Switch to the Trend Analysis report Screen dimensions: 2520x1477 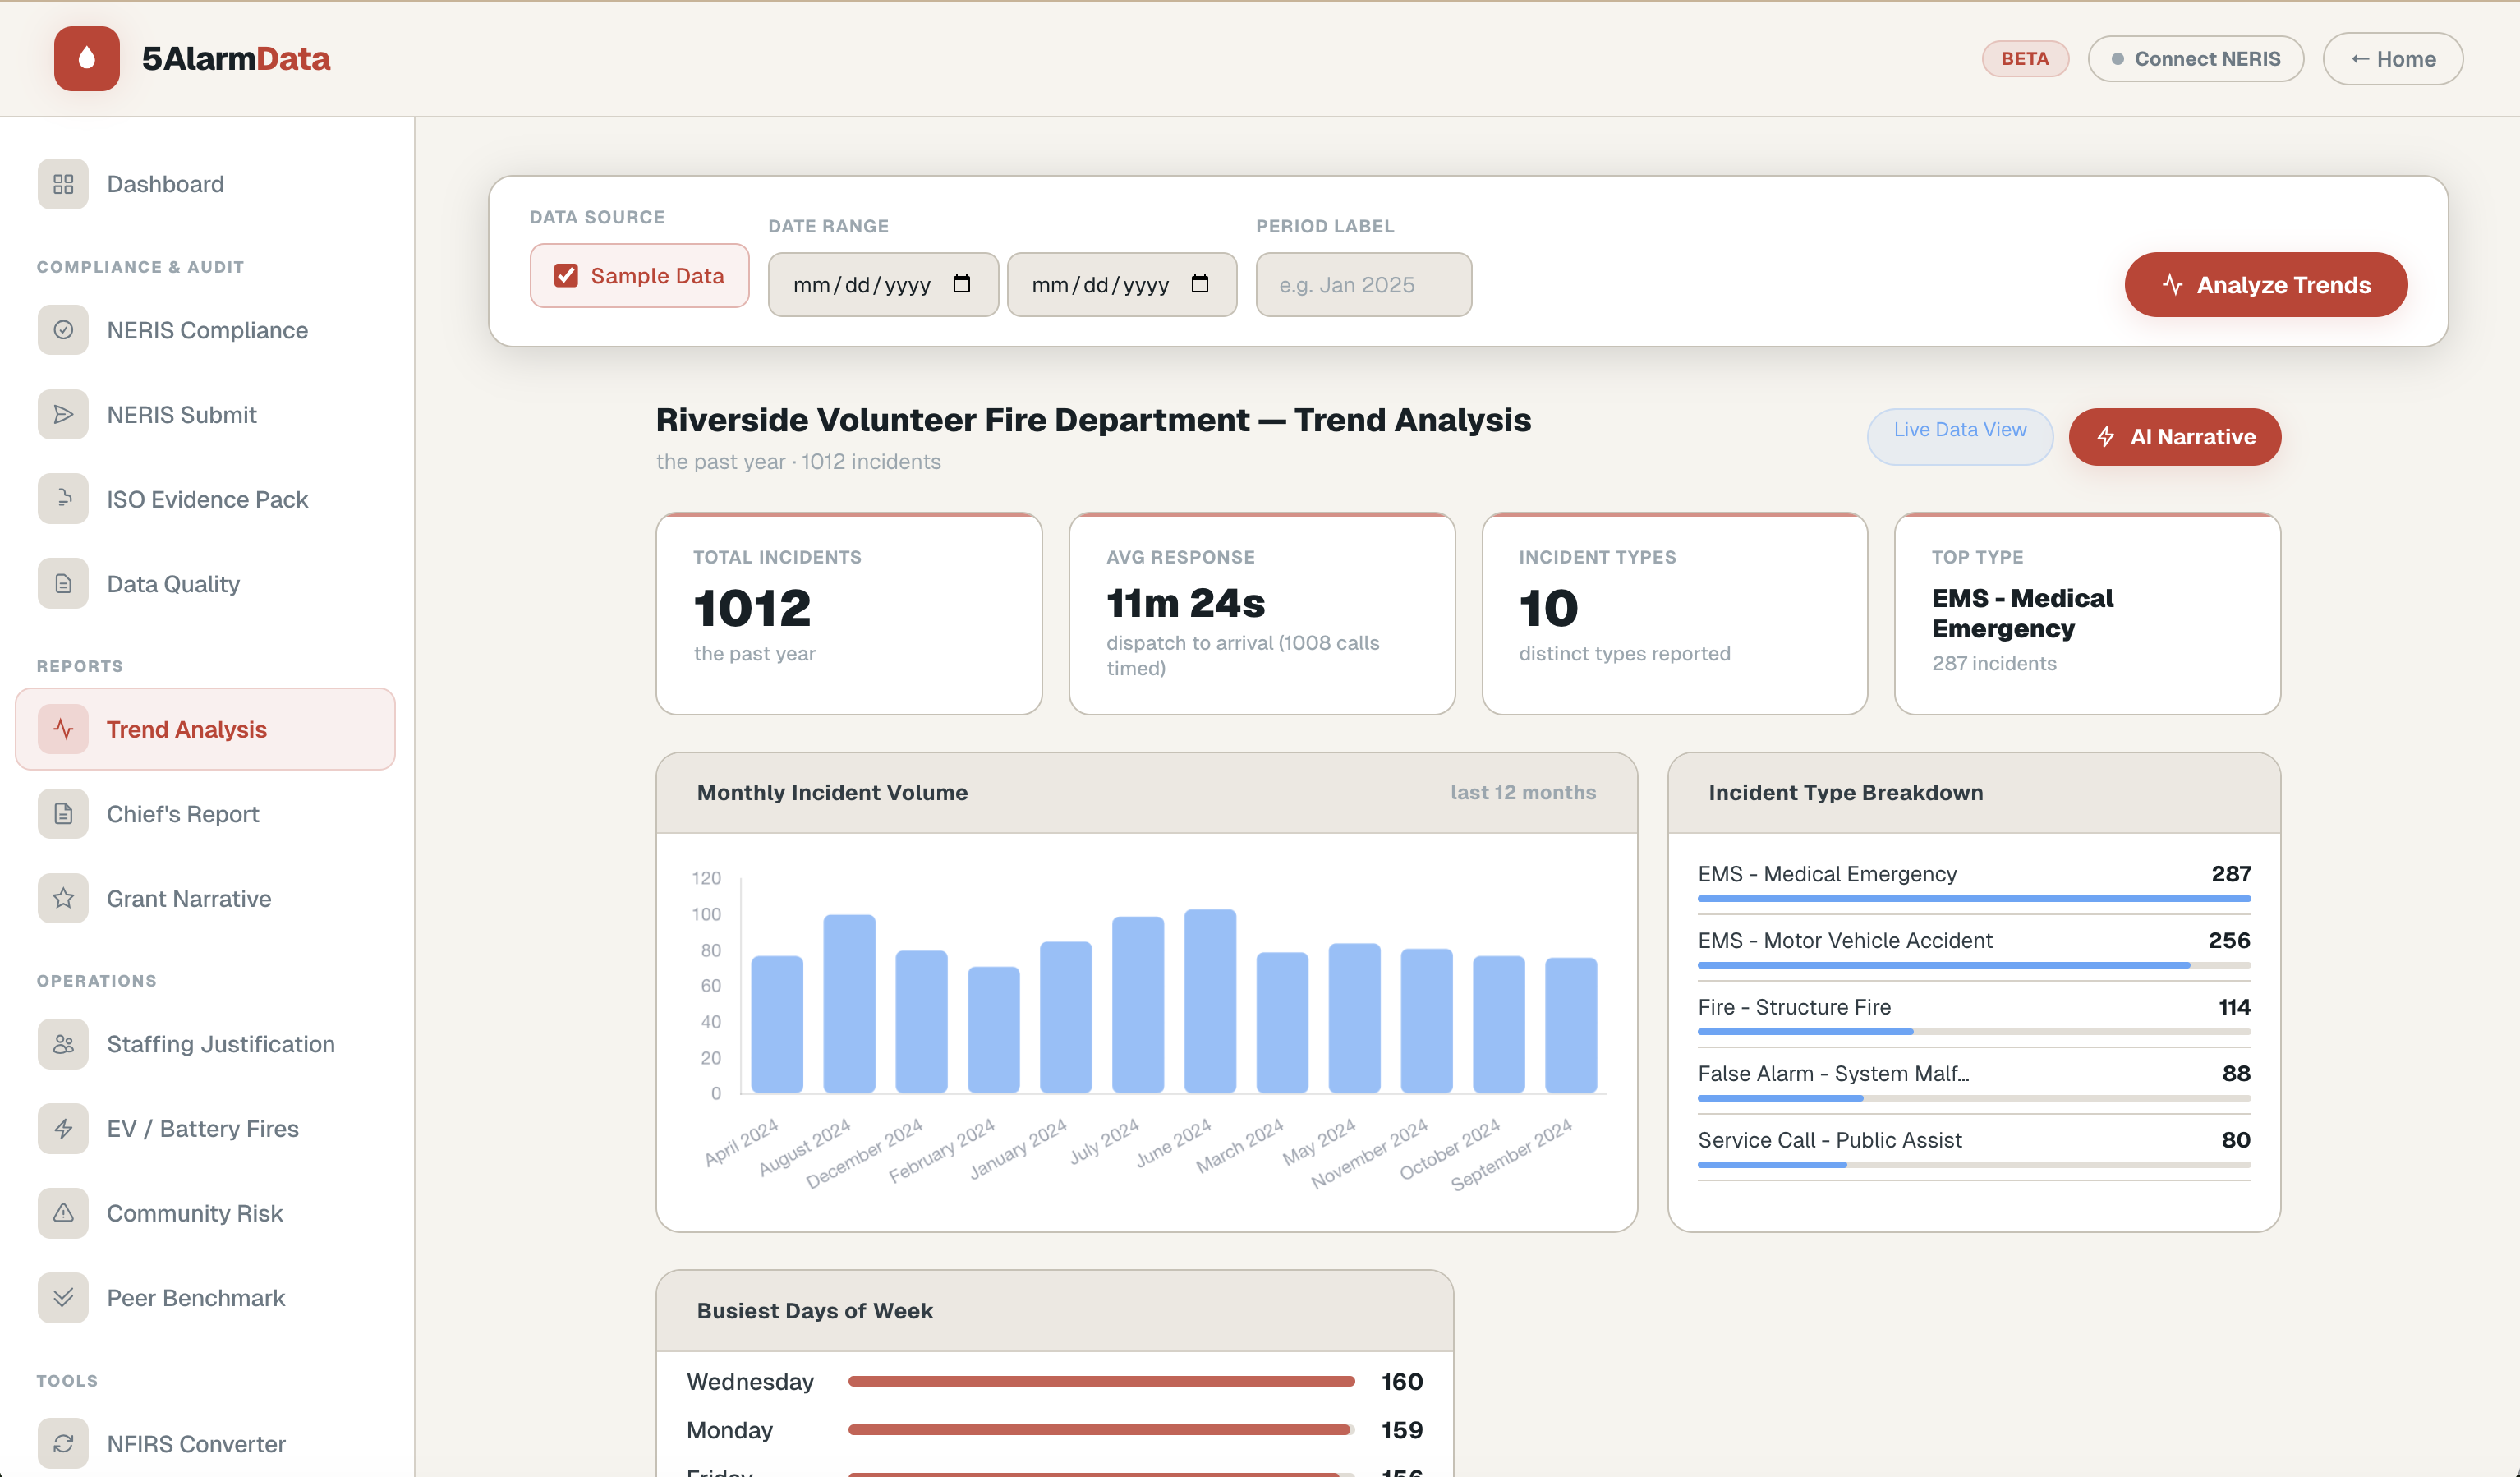point(187,729)
